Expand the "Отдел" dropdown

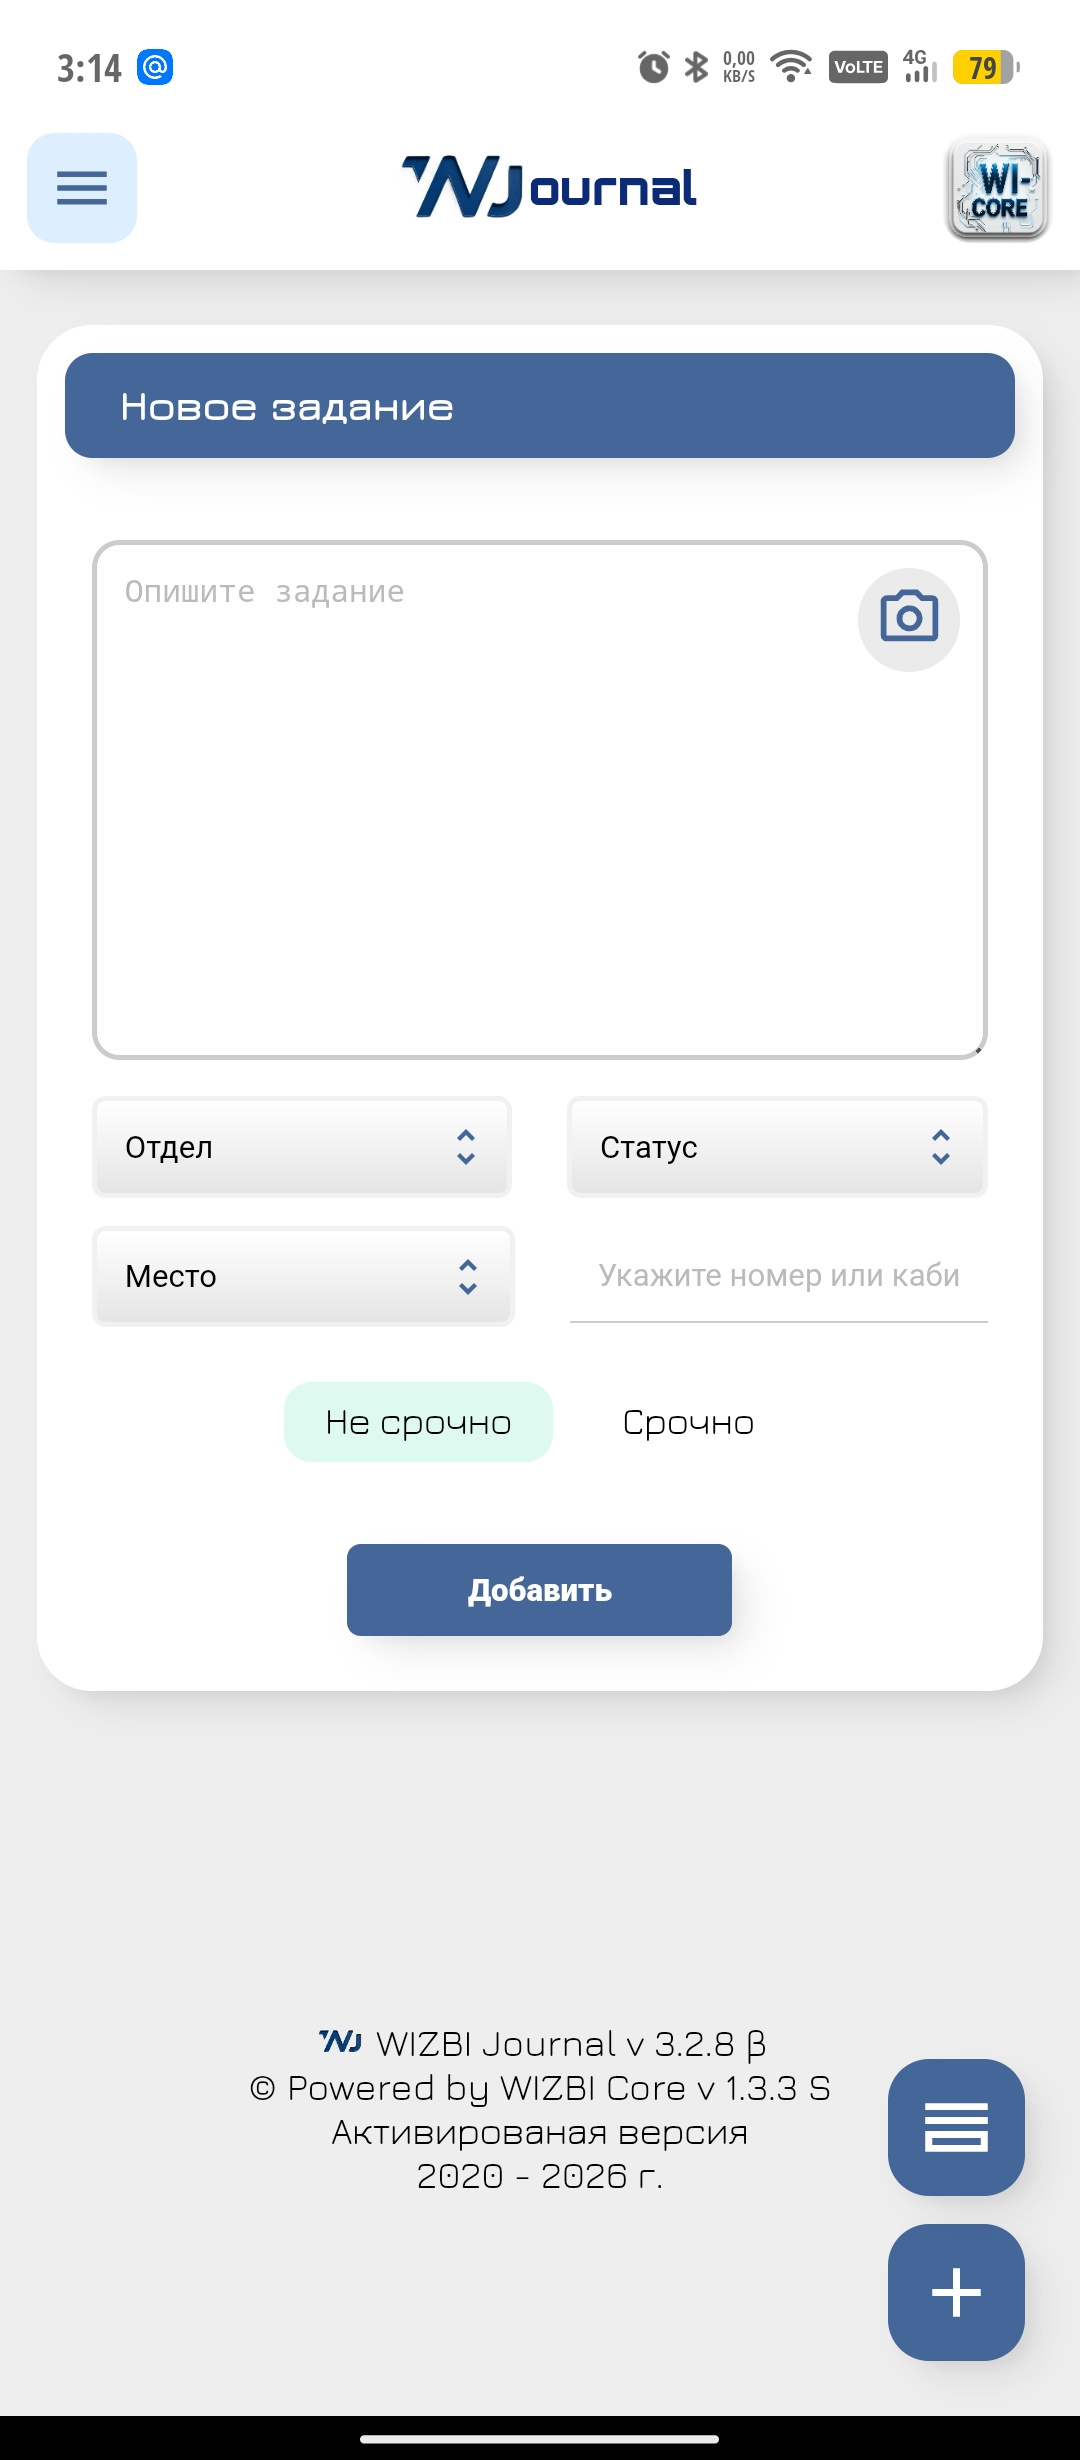pyautogui.click(x=302, y=1147)
